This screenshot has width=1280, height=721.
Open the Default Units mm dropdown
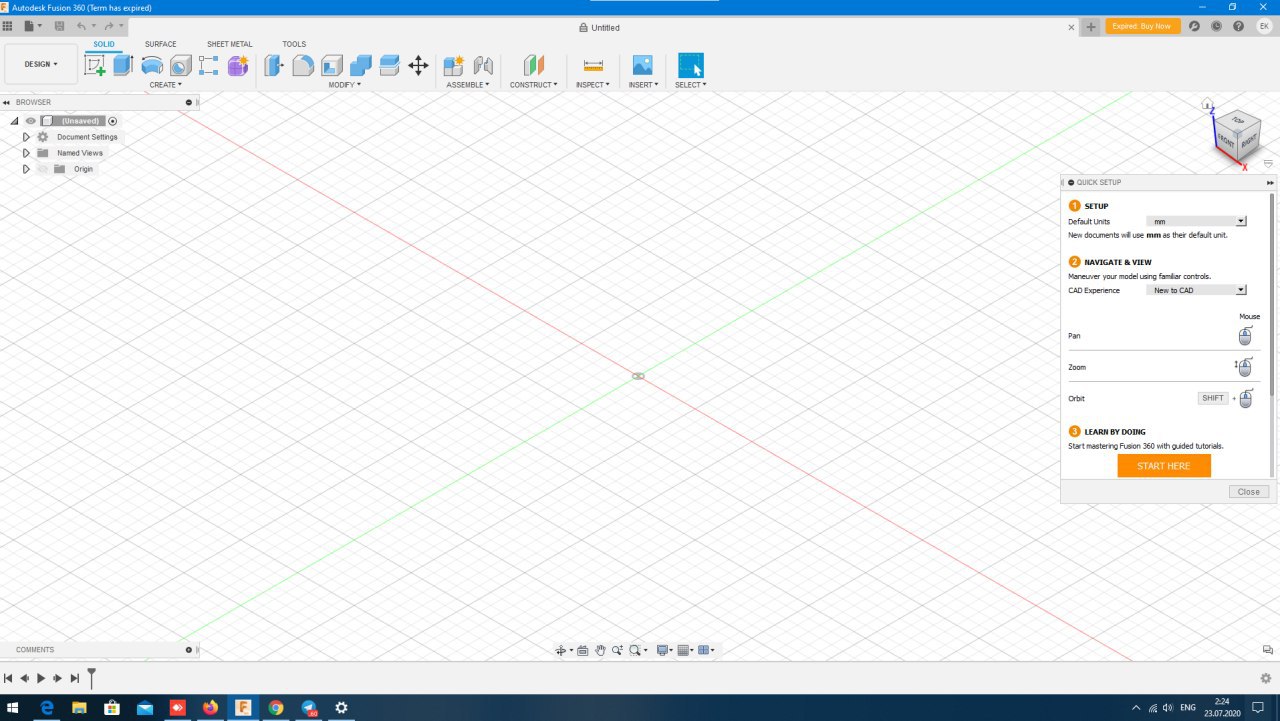click(x=1196, y=221)
